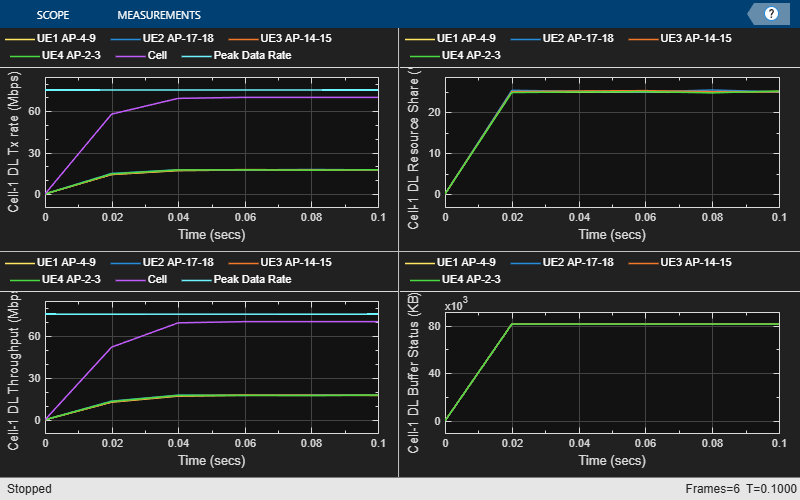The width and height of the screenshot is (800, 500).
Task: Click the Stopped status text
Action: pyautogui.click(x=28, y=489)
